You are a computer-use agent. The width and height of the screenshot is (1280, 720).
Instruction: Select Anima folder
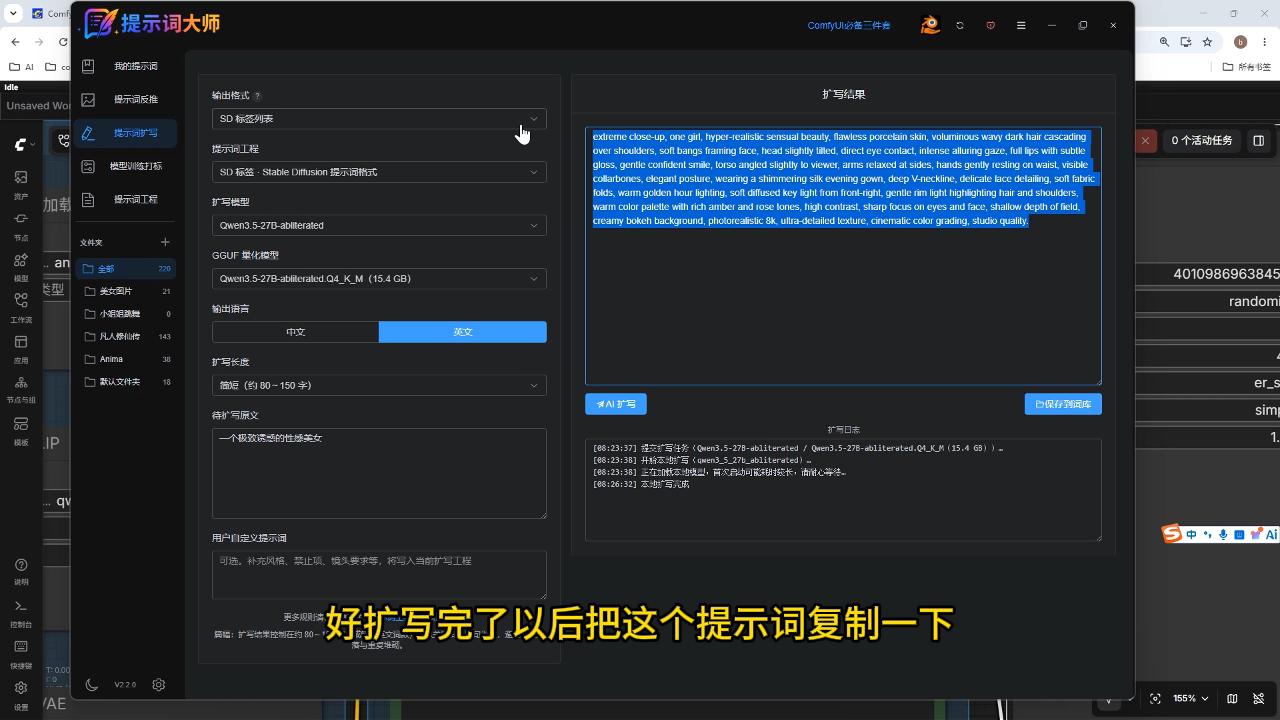(125, 359)
